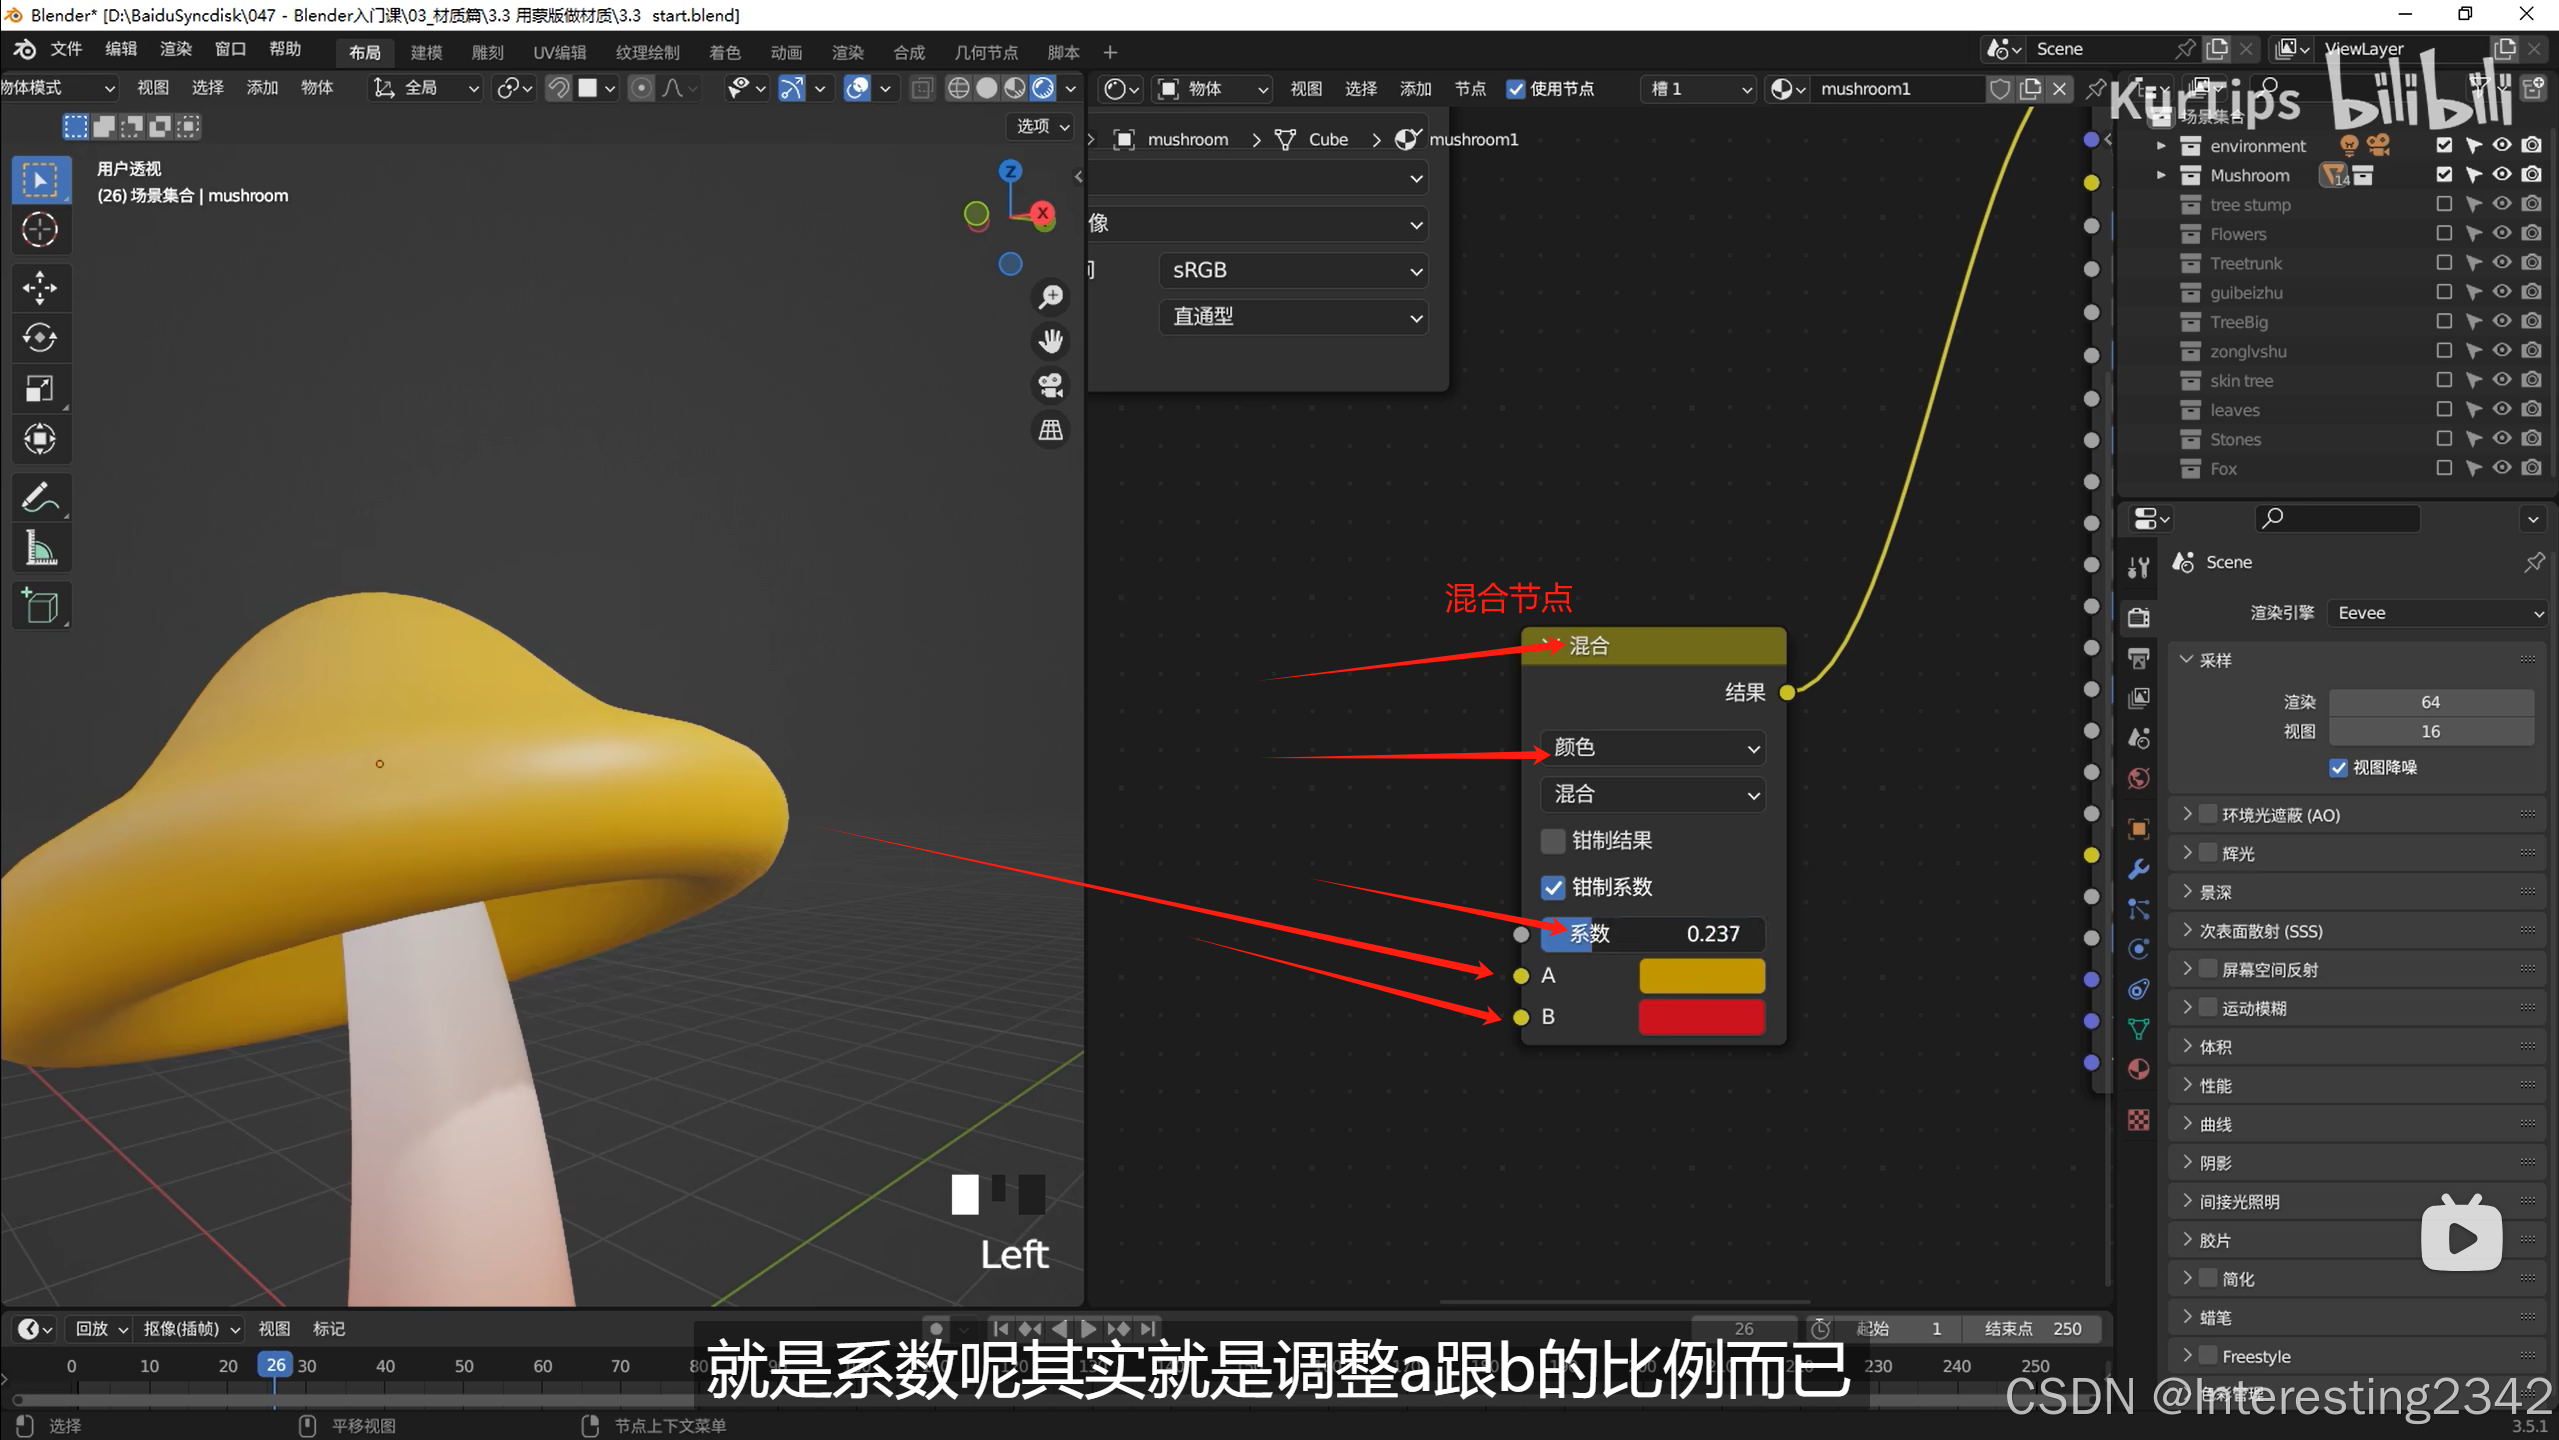
Task: Toggle the camera view icon in viewport
Action: click(x=1050, y=385)
